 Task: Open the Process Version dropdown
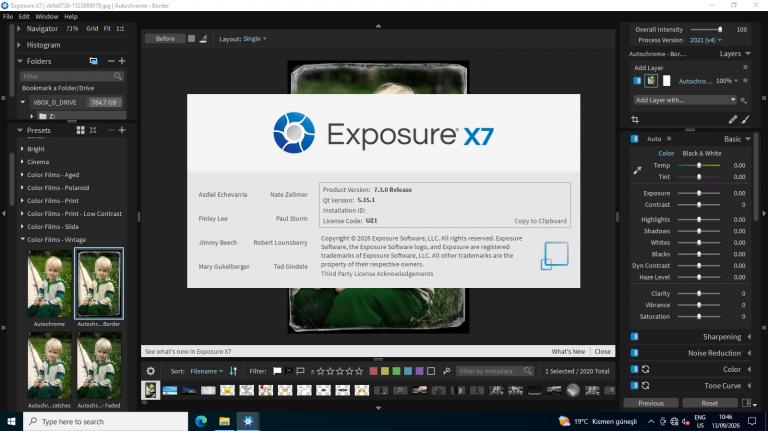pos(705,40)
